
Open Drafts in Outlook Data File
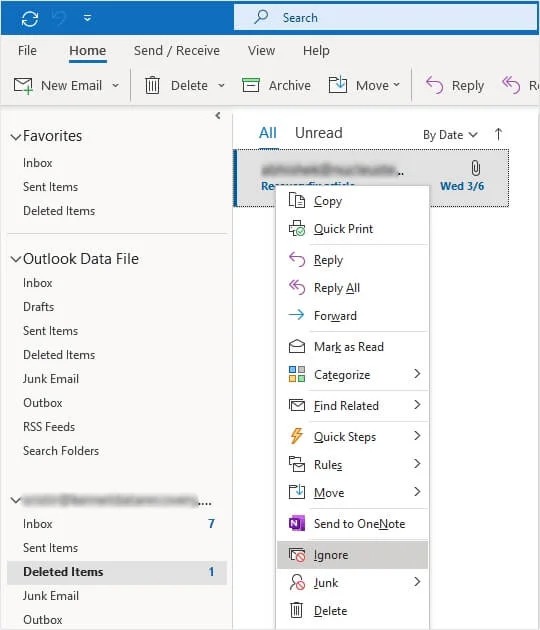39,307
